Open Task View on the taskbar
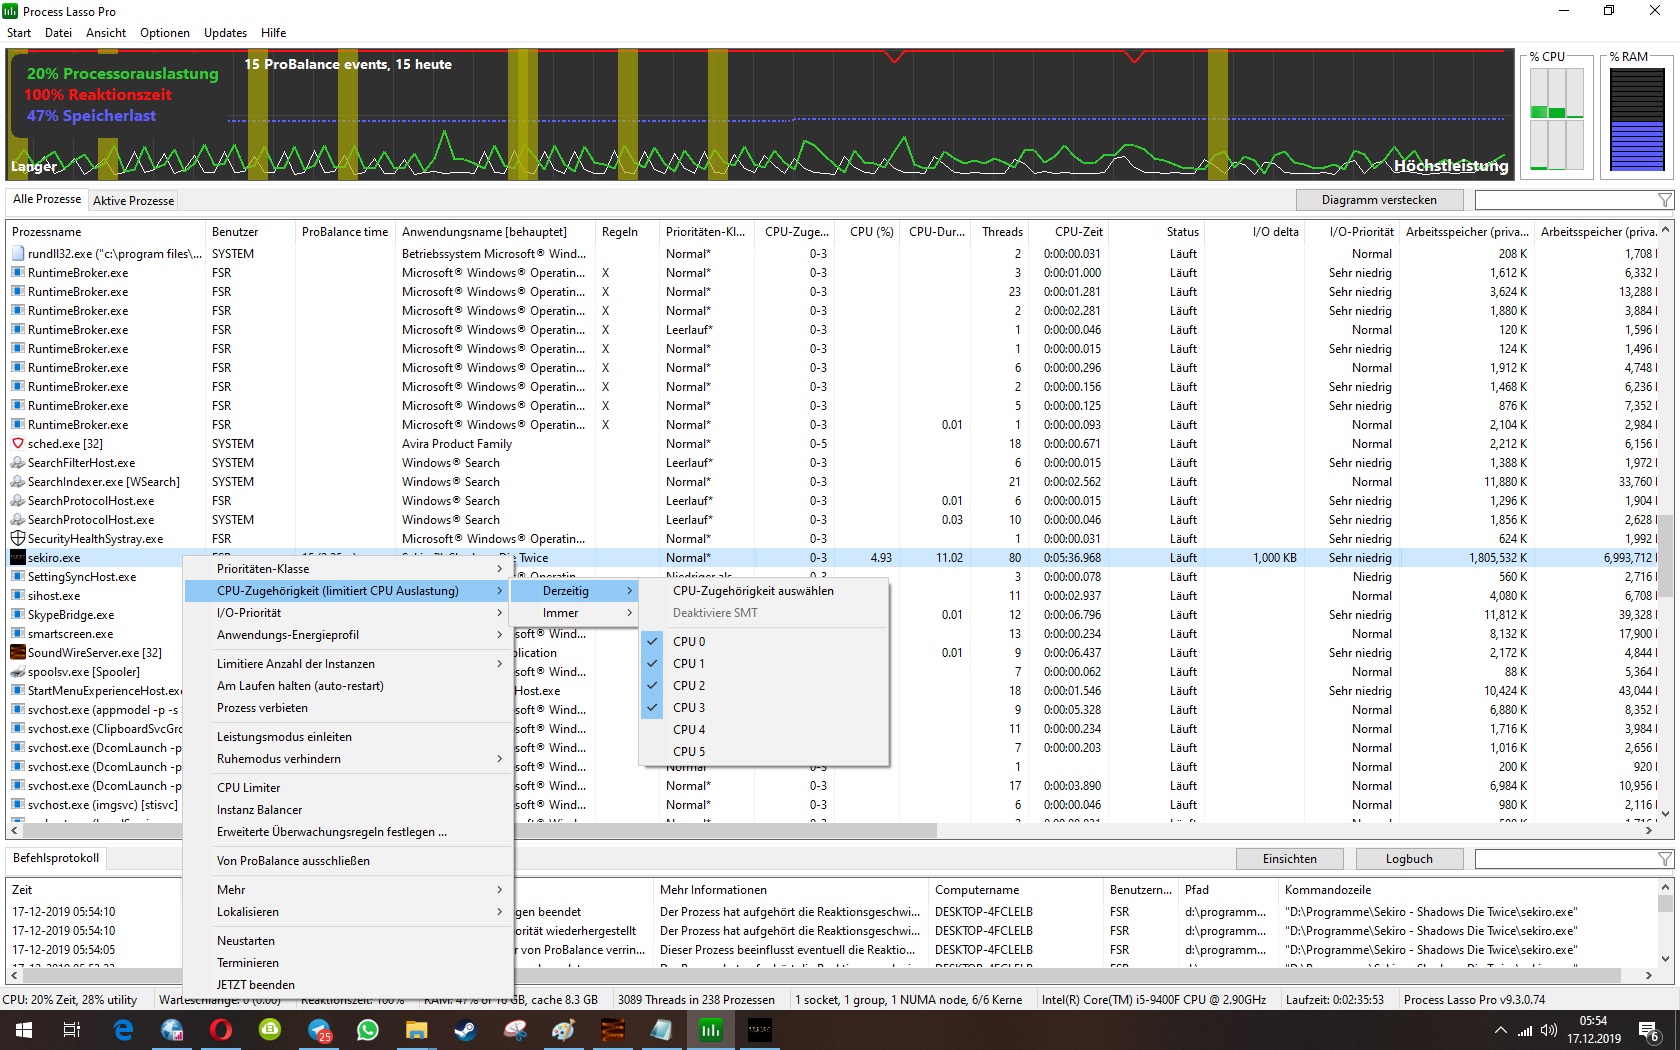Image resolution: width=1680 pixels, height=1050 pixels. pos(72,1030)
